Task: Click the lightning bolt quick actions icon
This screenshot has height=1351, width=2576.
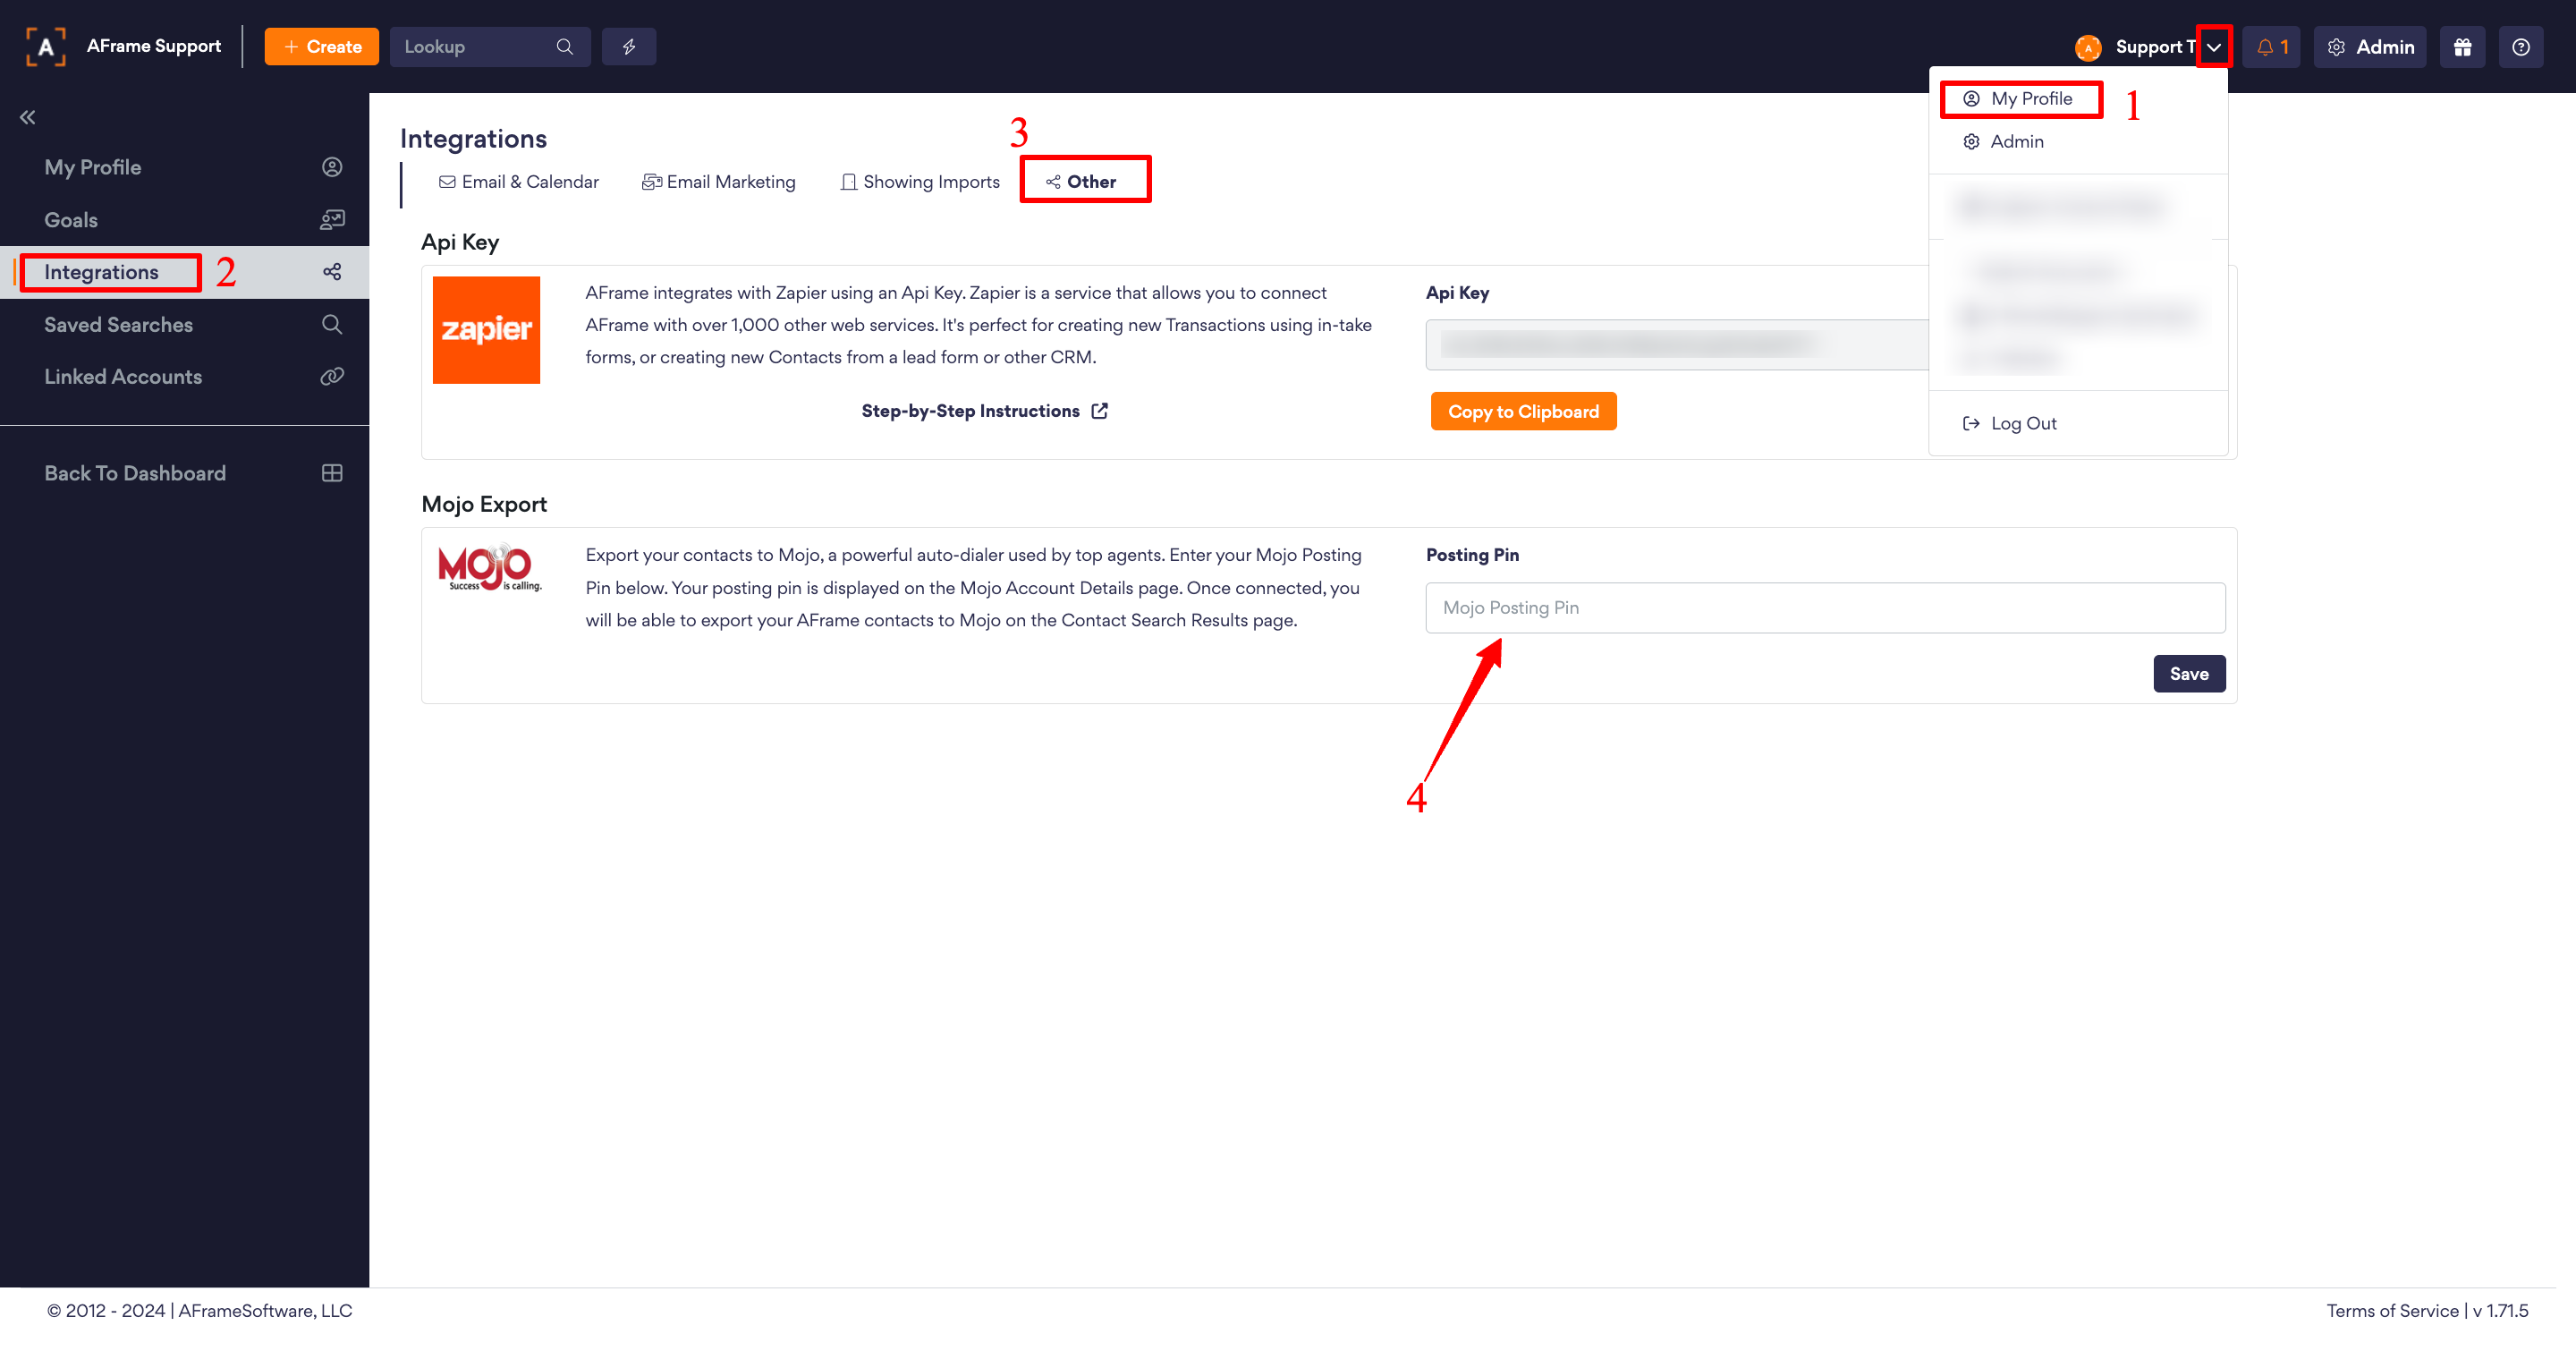Action: coord(629,47)
